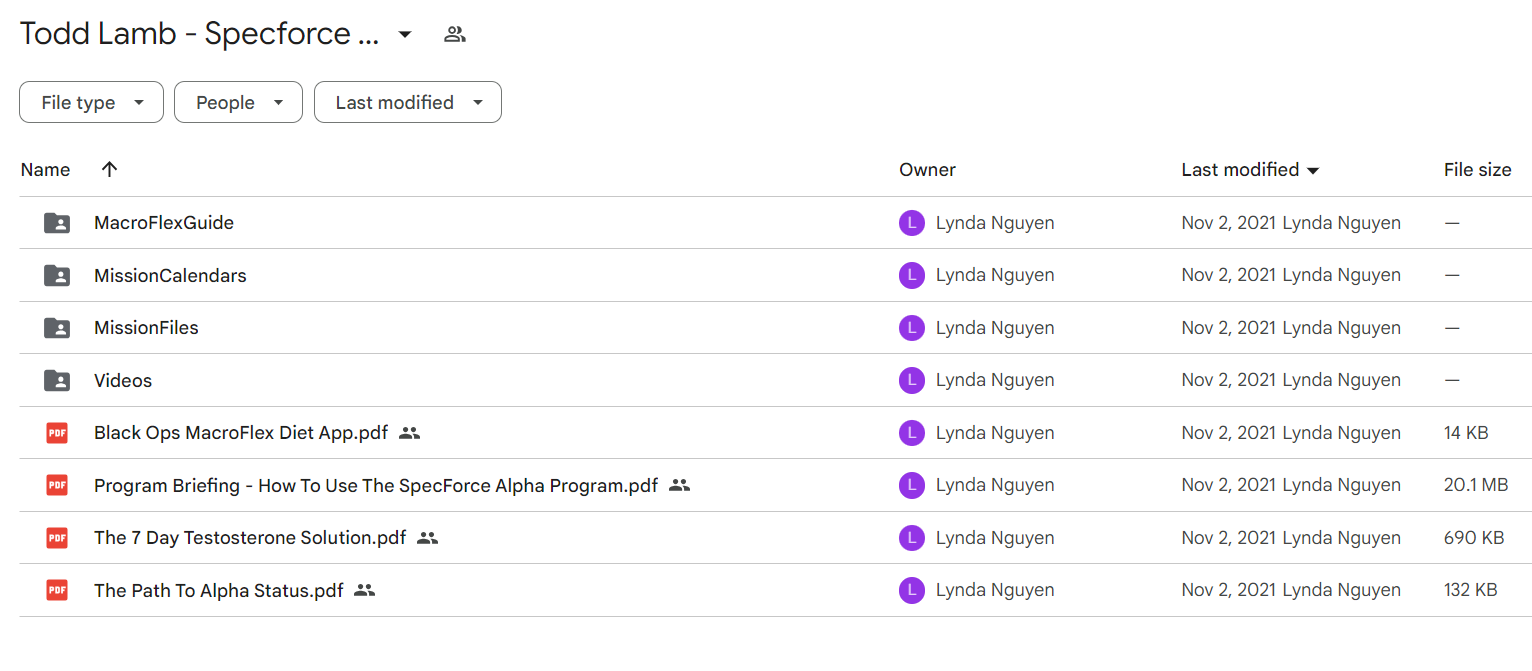This screenshot has height=671, width=1532.
Task: Select the MissionCalendars folder name
Action: tap(170, 275)
